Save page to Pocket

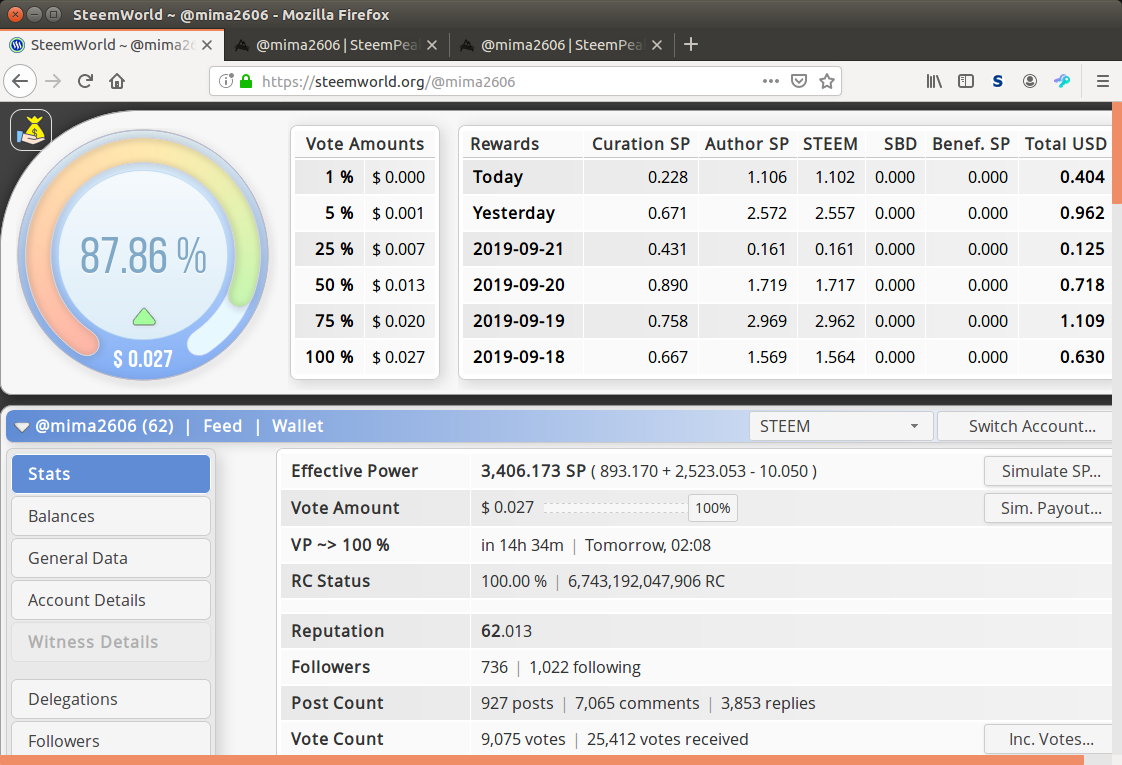pos(799,81)
